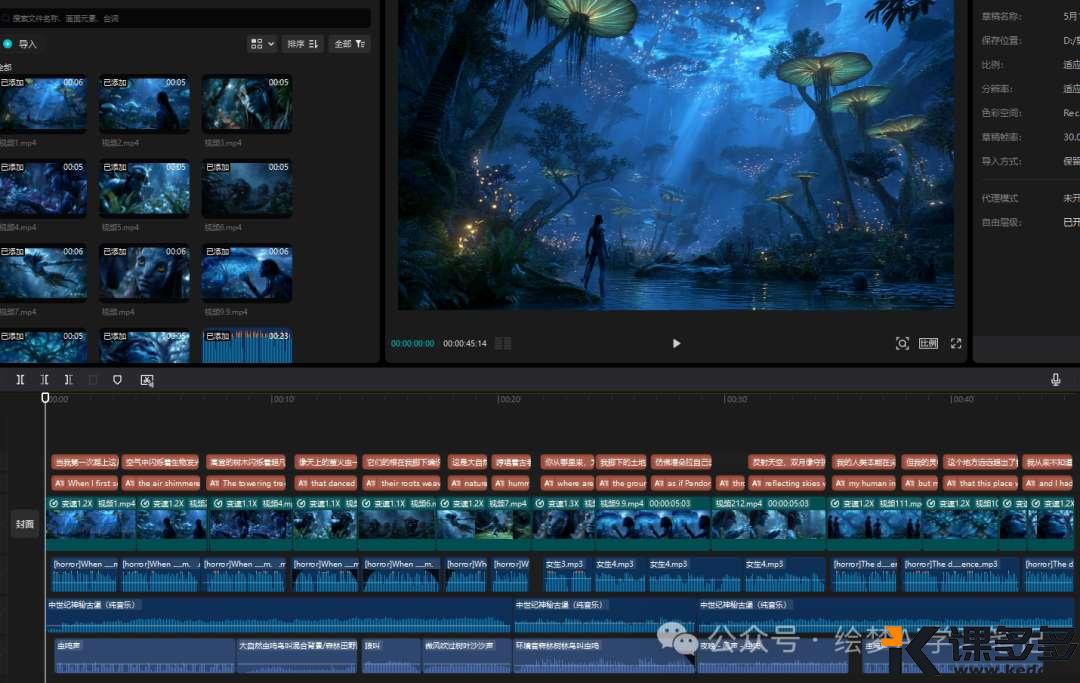
Task: Click the 00:00:00:00 current timecode
Action: coord(413,343)
